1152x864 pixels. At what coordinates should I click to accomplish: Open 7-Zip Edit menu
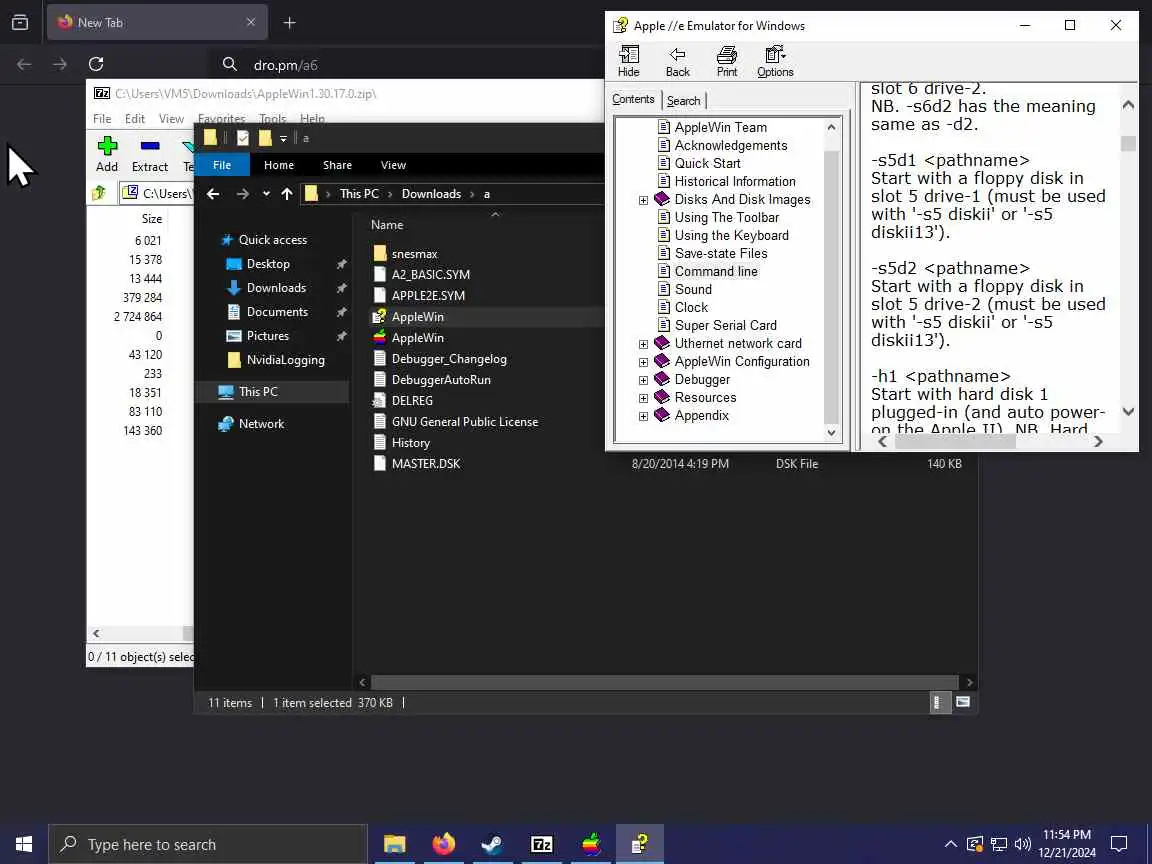(134, 118)
